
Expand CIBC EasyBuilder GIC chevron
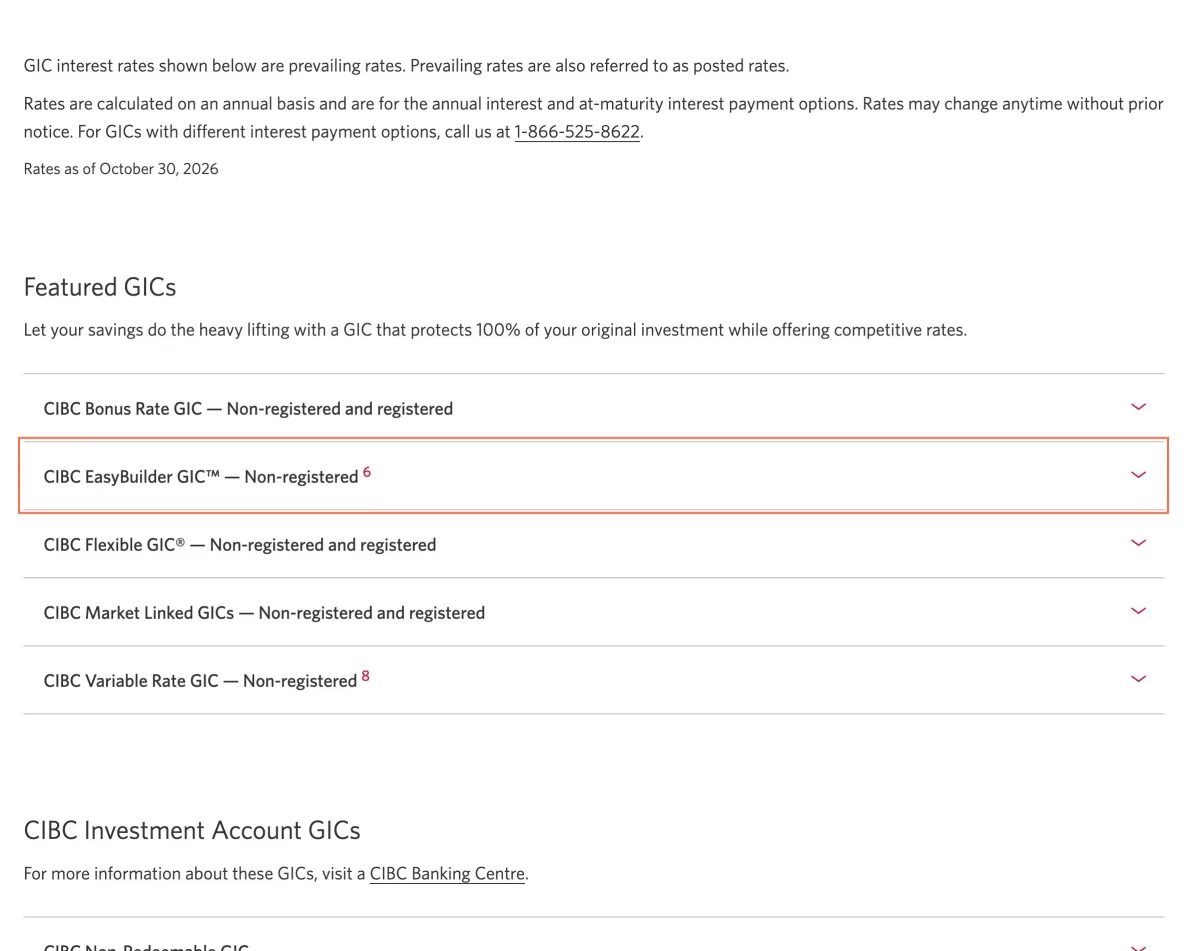point(1138,476)
